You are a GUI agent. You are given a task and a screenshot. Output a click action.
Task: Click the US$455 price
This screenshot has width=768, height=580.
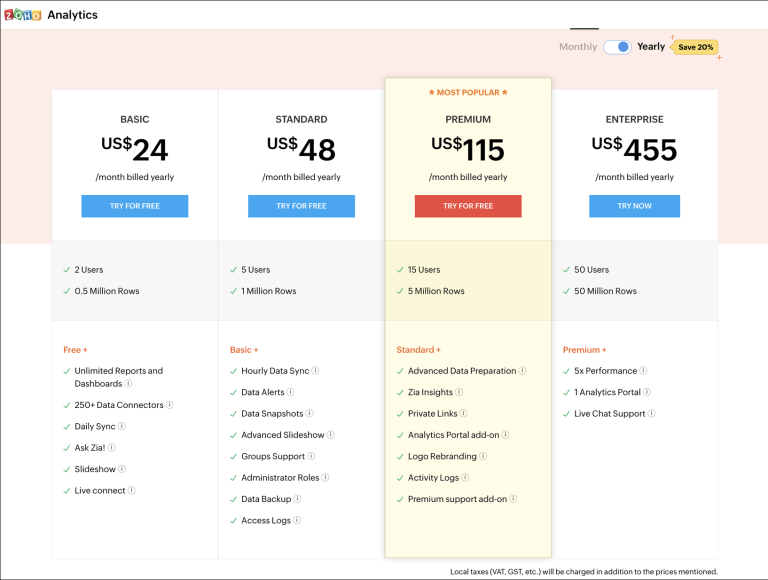click(634, 149)
